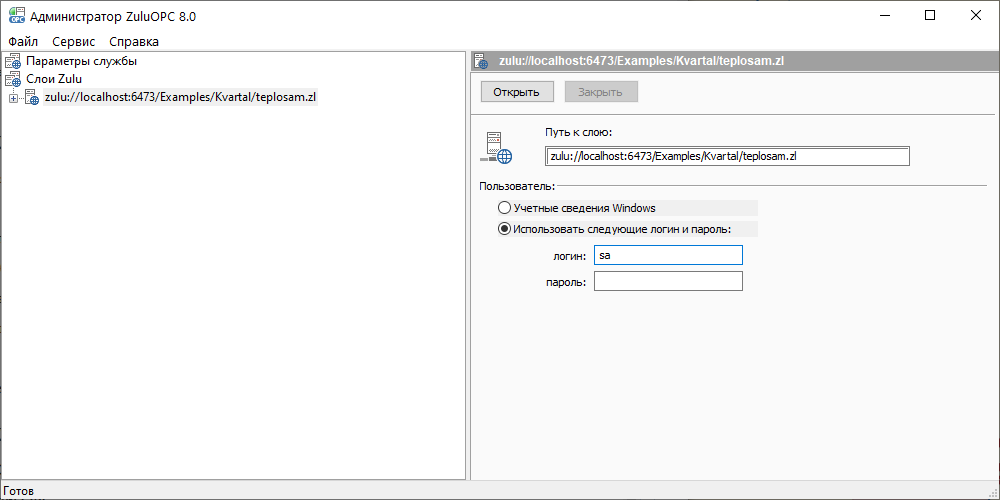Click the Параметры службы tree icon
This screenshot has width=1000, height=500.
[13, 61]
